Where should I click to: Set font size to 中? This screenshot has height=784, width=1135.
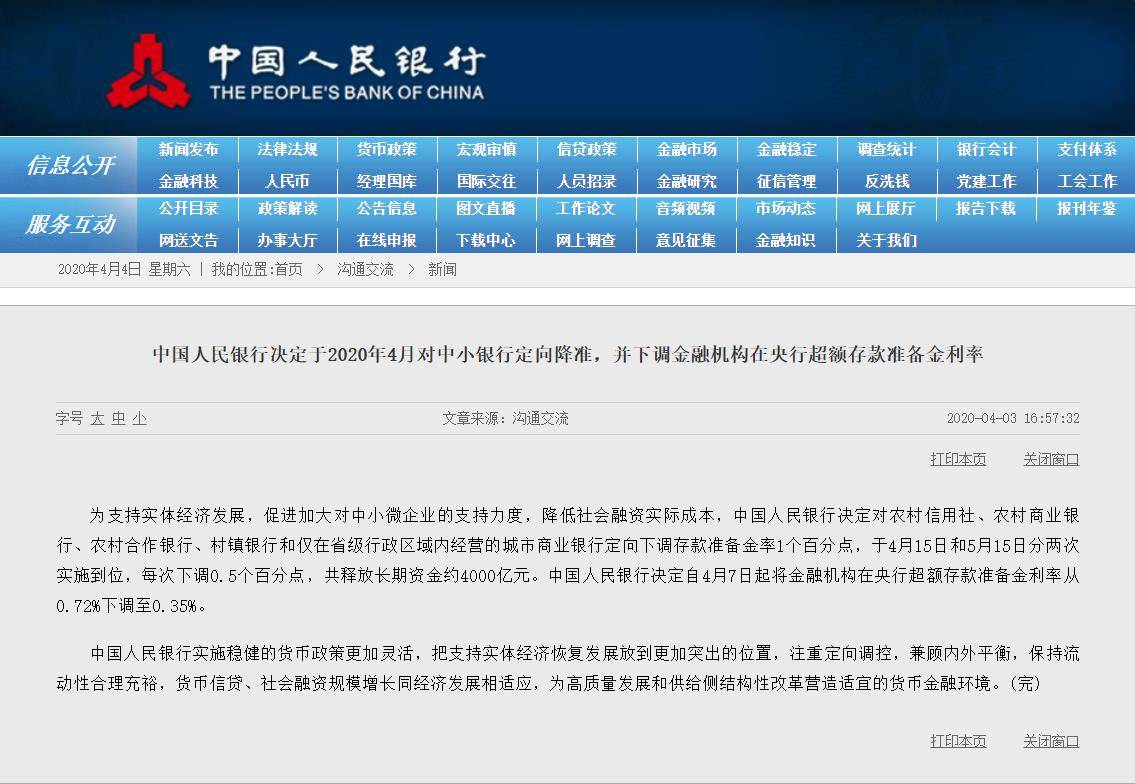[x=119, y=418]
